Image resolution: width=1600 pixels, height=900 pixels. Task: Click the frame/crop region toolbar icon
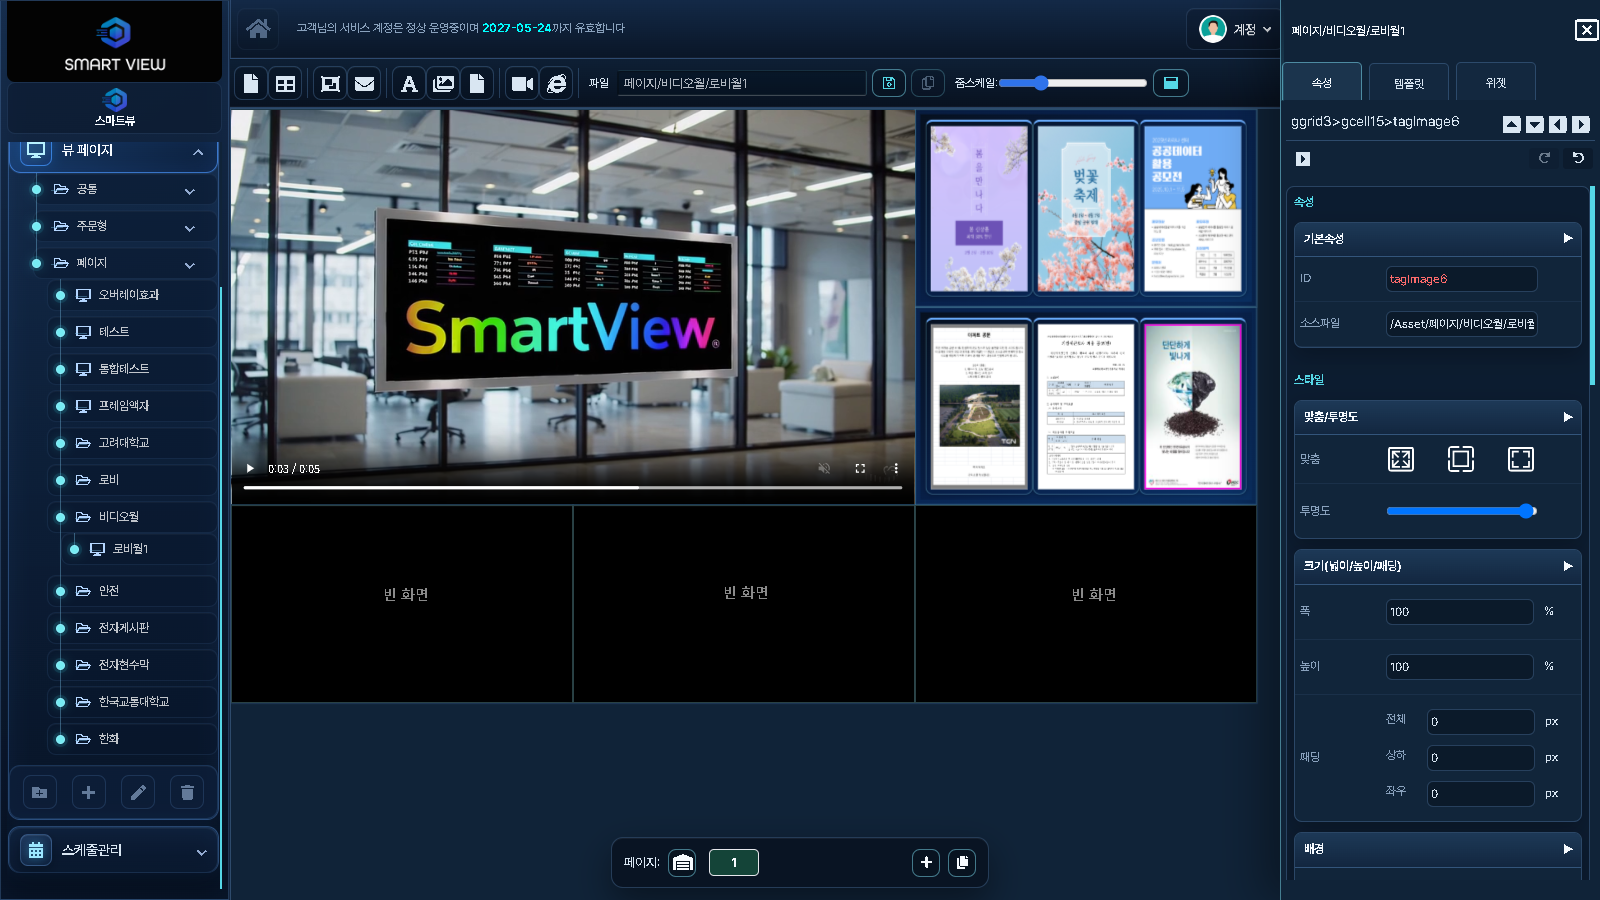tap(330, 83)
